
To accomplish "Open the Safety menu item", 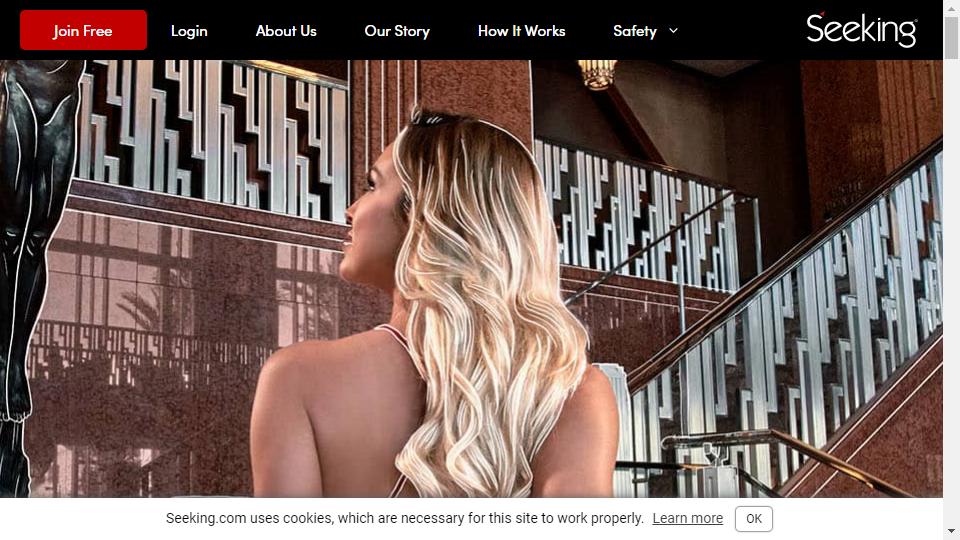I will coord(635,31).
